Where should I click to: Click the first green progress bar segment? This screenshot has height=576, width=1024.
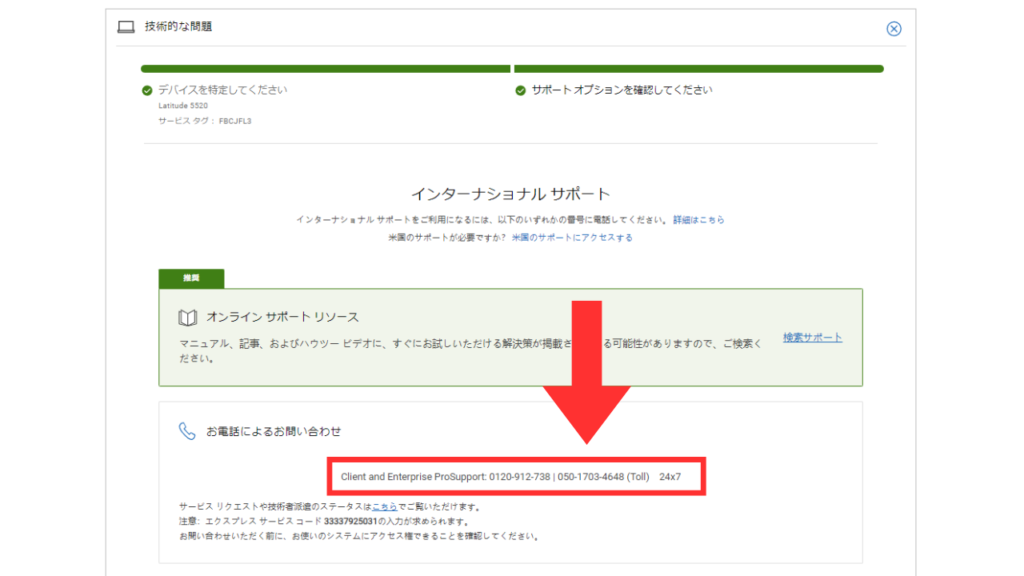(325, 69)
